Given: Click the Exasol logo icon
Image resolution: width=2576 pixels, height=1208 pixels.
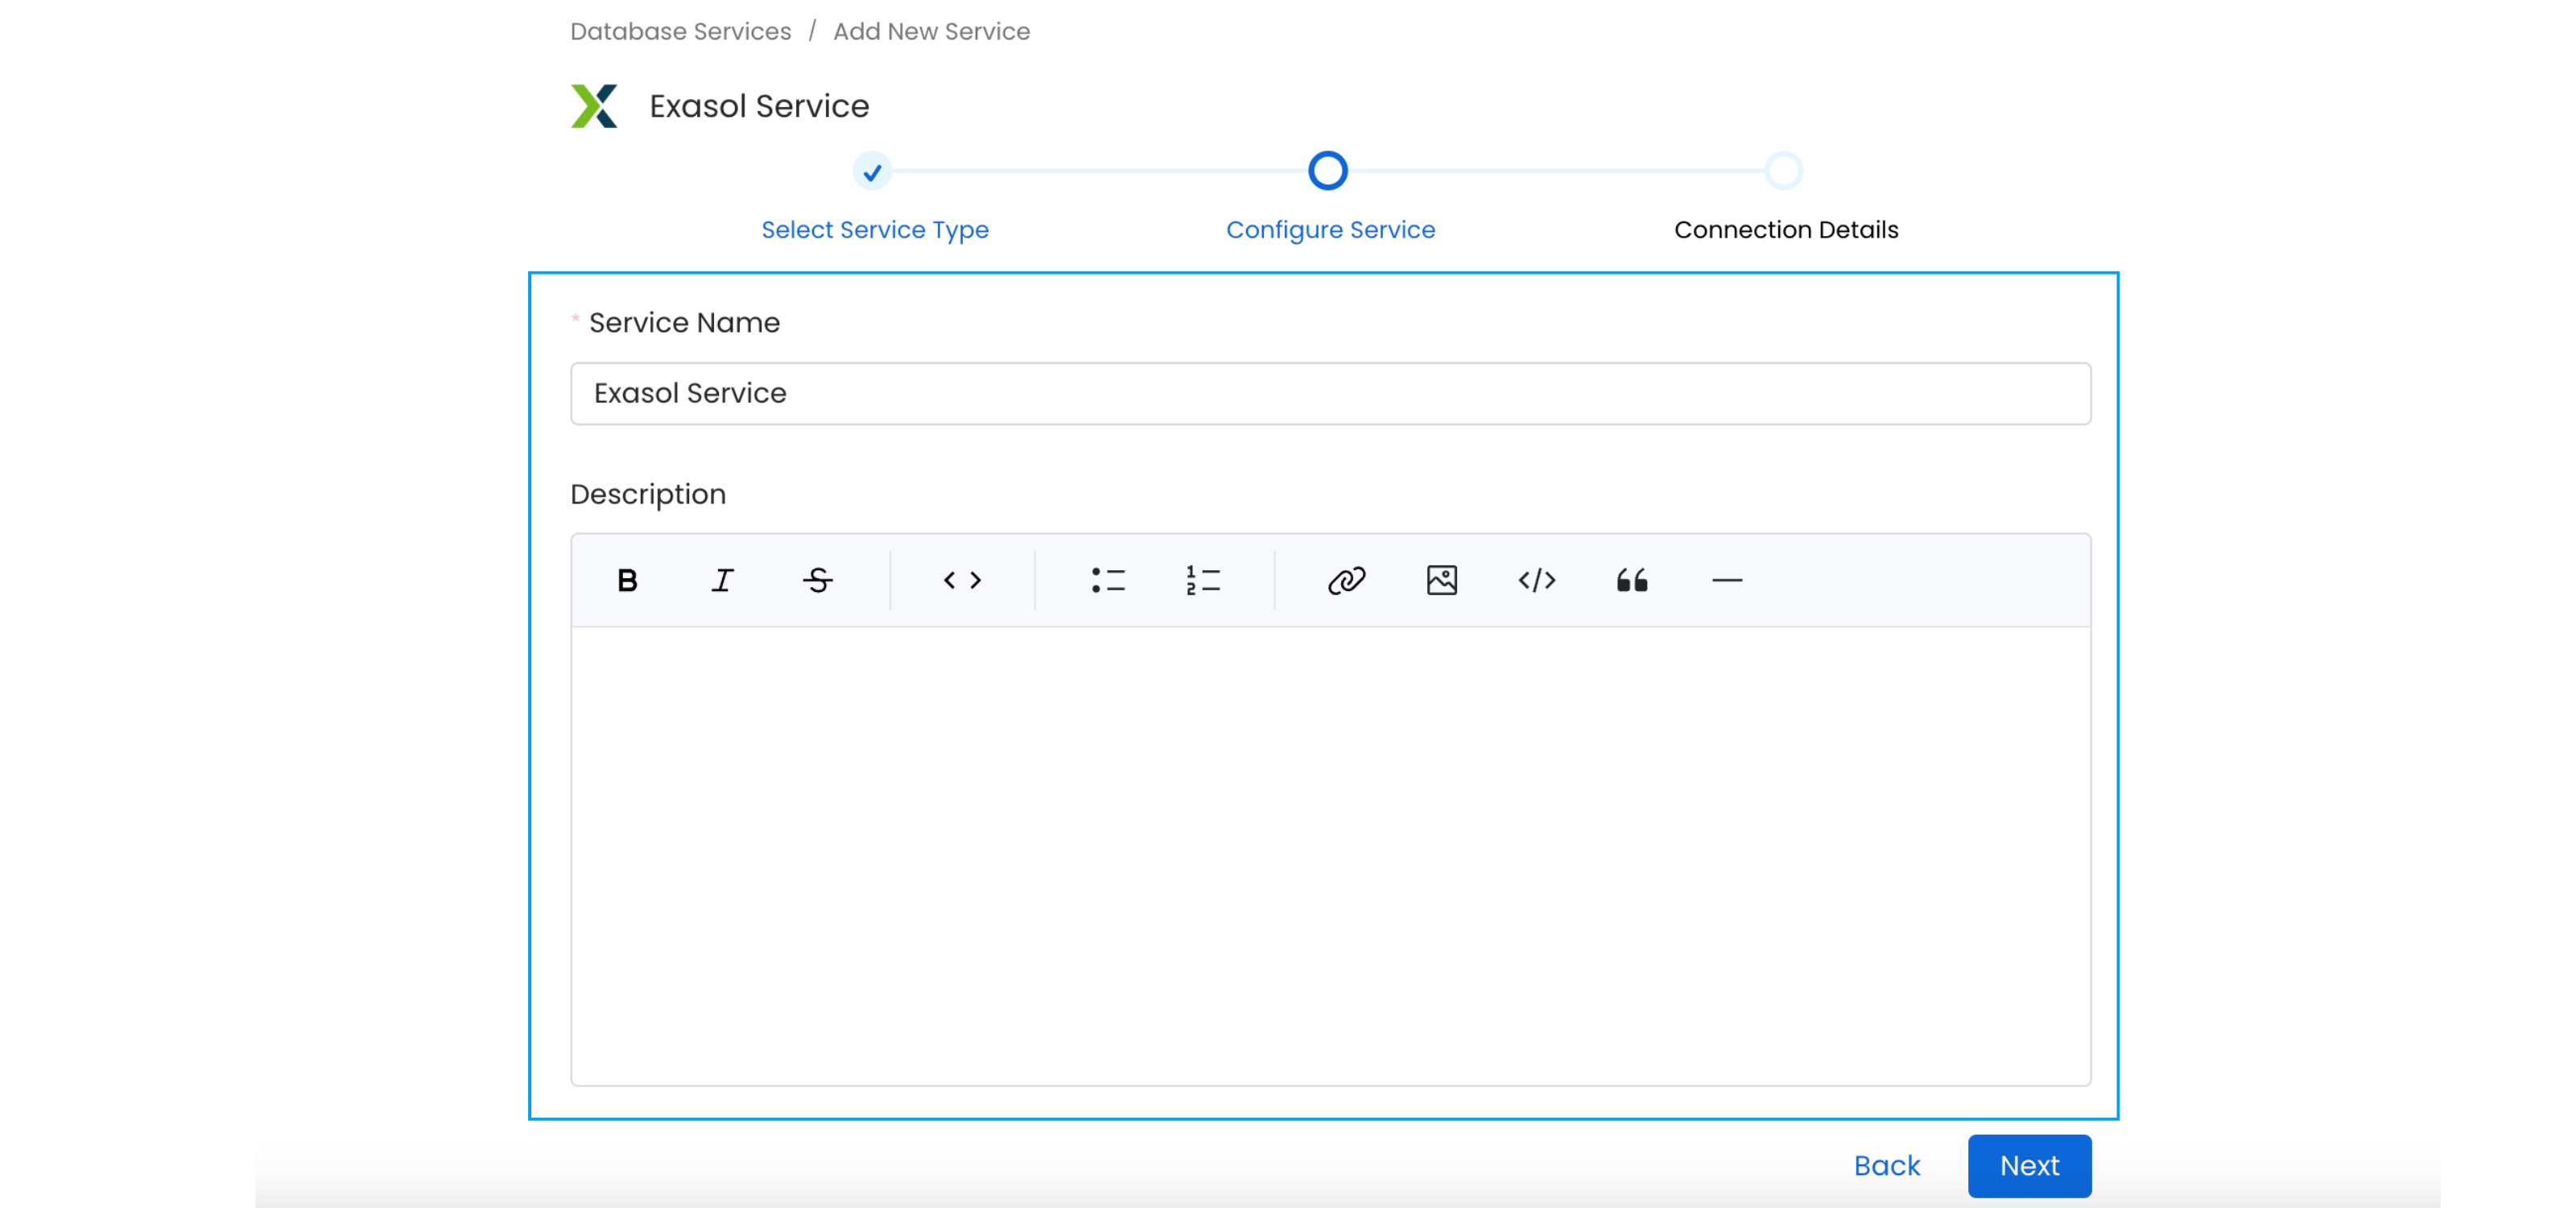Looking at the screenshot, I should (594, 106).
